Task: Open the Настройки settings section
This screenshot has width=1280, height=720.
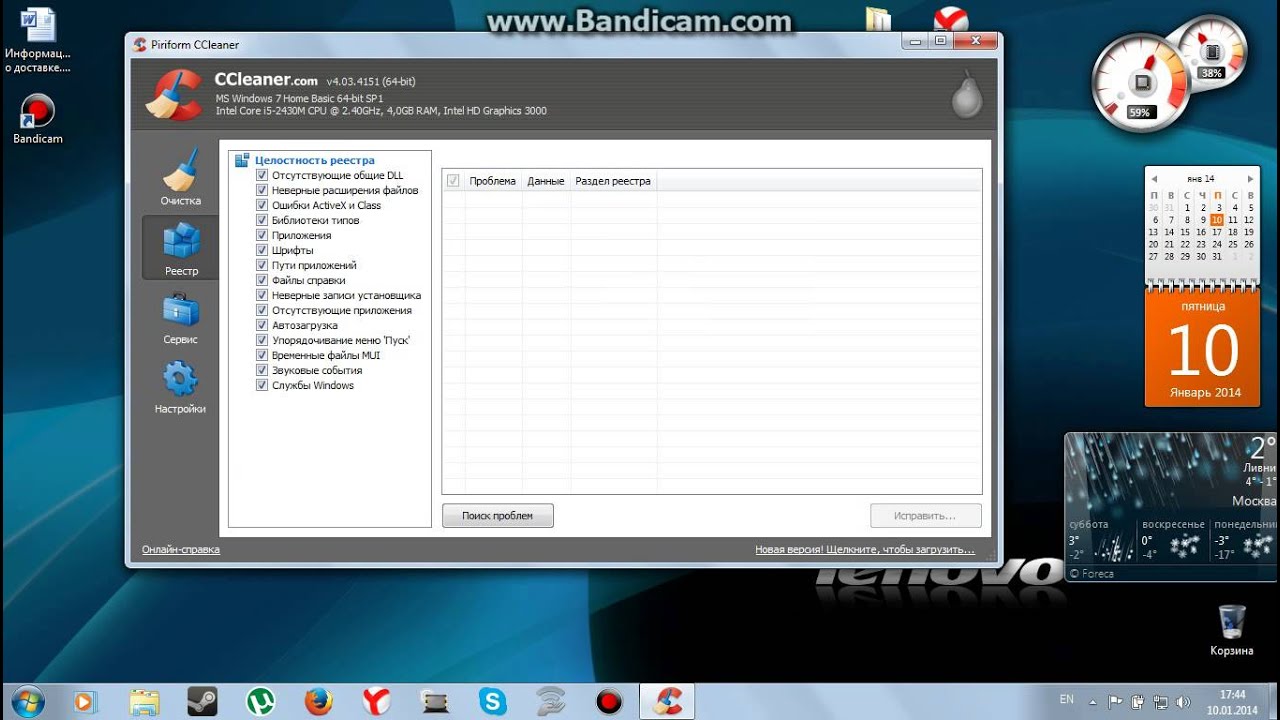Action: tap(181, 388)
